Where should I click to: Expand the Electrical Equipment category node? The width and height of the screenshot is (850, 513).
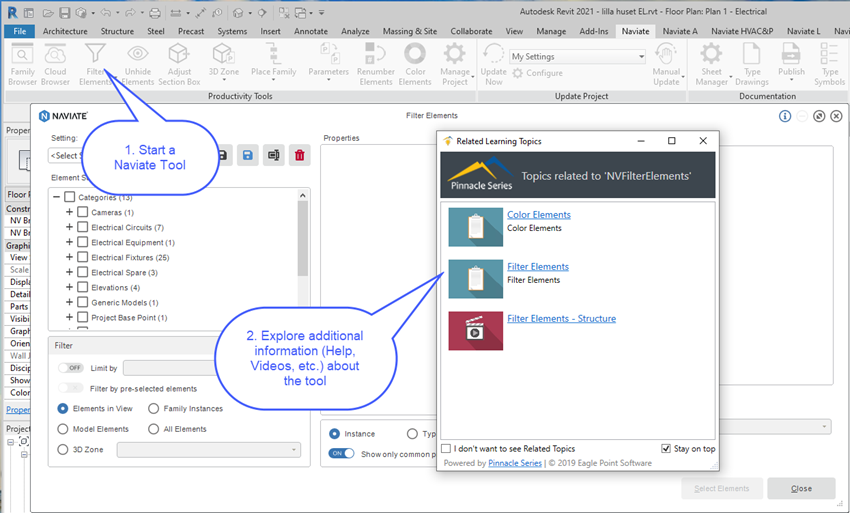click(x=69, y=242)
